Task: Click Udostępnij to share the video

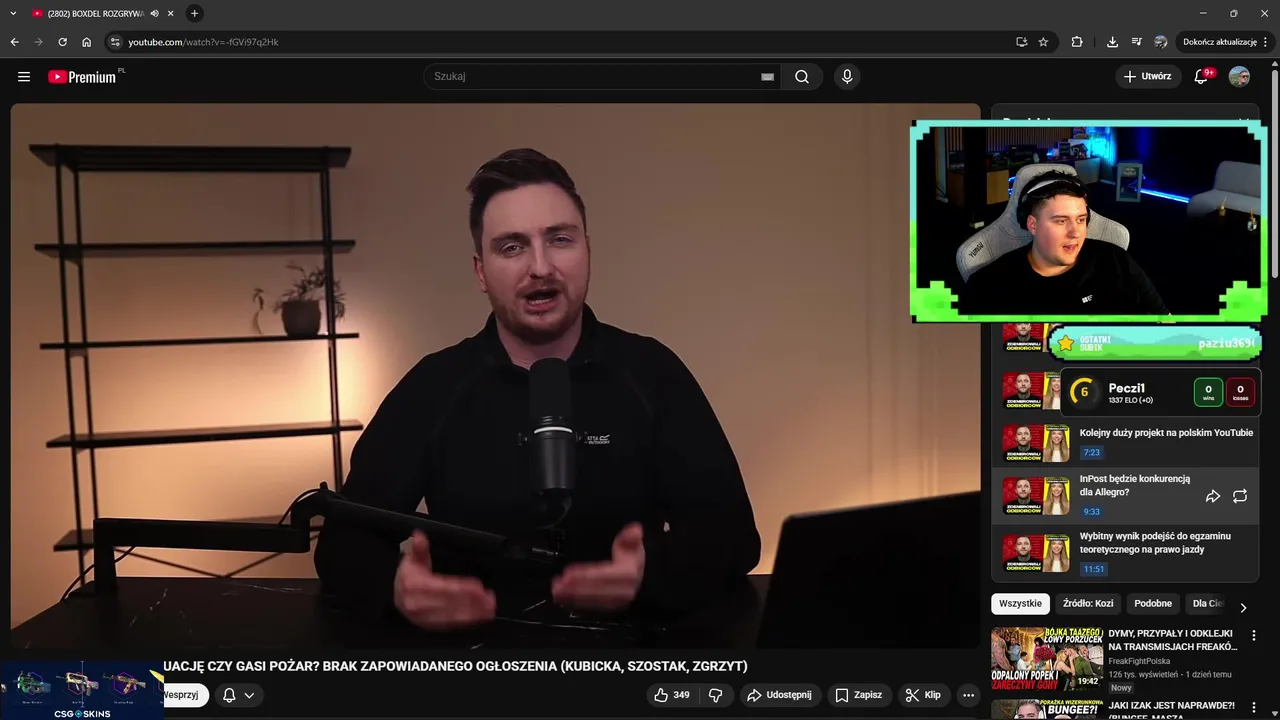Action: pyautogui.click(x=780, y=695)
